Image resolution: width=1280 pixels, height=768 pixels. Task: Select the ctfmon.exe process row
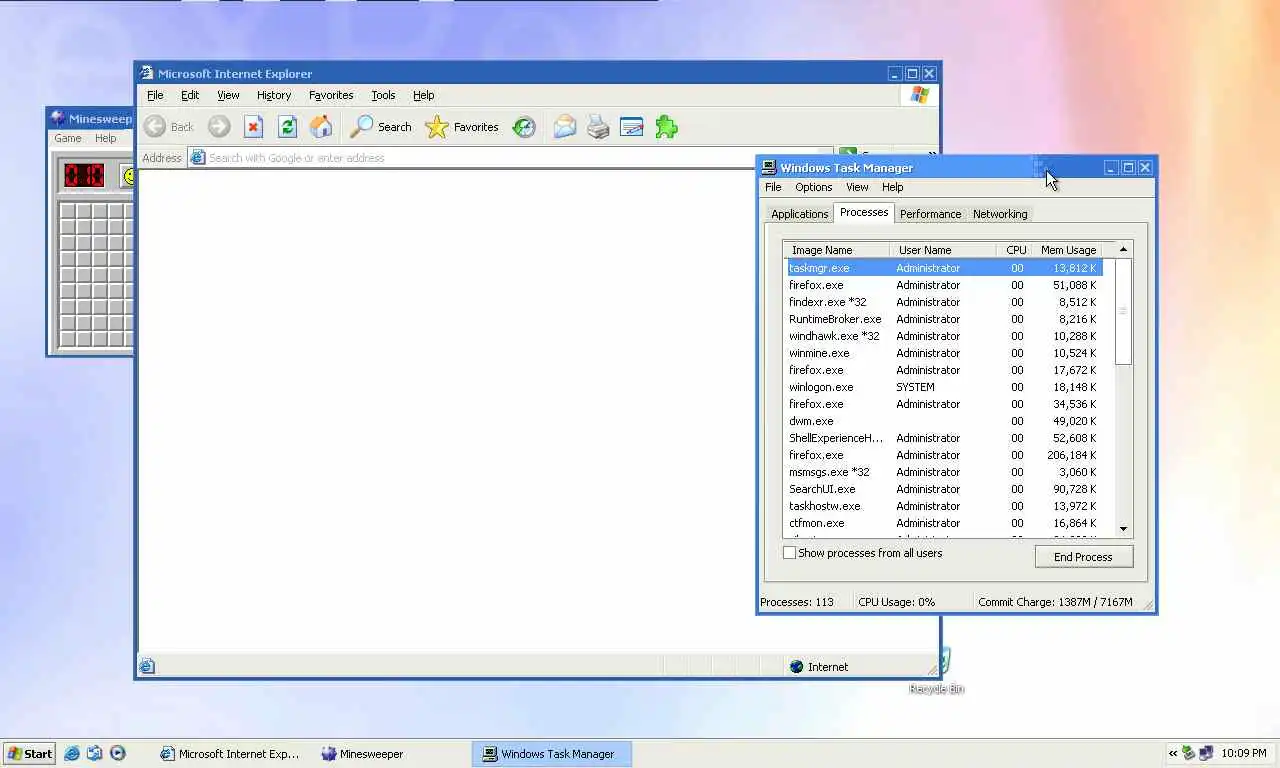[943, 523]
